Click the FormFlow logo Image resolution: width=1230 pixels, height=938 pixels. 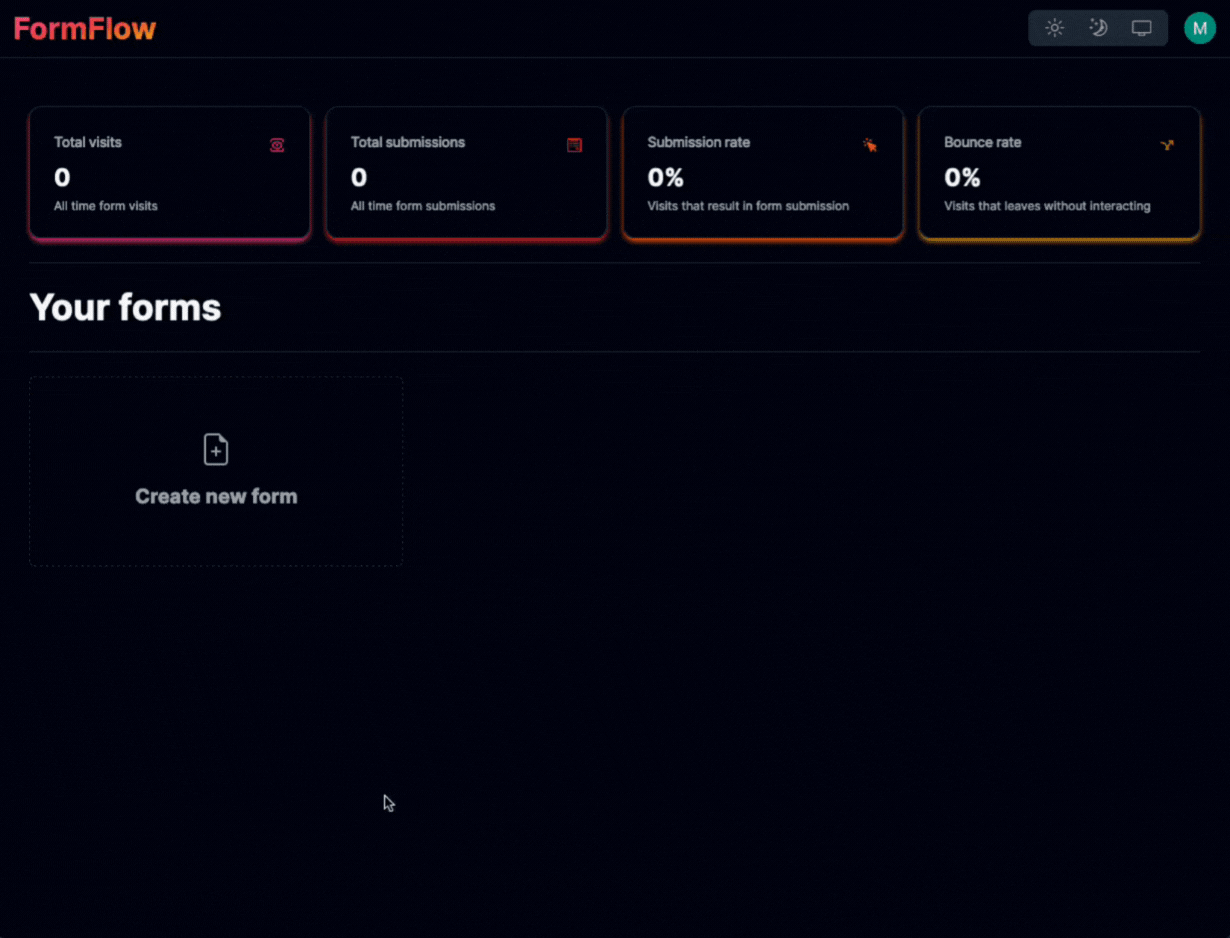point(85,29)
